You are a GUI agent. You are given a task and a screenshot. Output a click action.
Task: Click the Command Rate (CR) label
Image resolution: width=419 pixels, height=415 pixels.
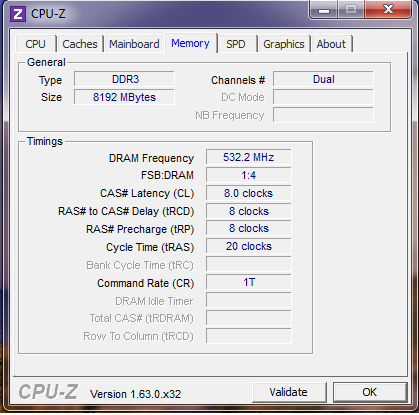pyautogui.click(x=145, y=283)
